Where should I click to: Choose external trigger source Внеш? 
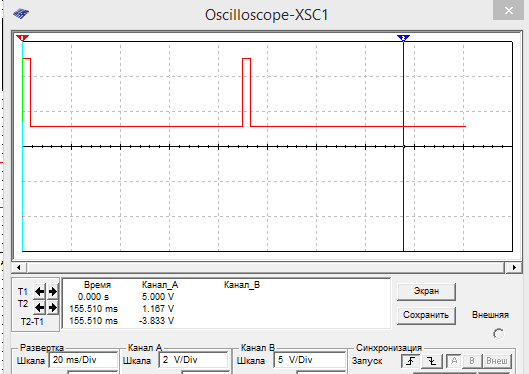coord(497,361)
